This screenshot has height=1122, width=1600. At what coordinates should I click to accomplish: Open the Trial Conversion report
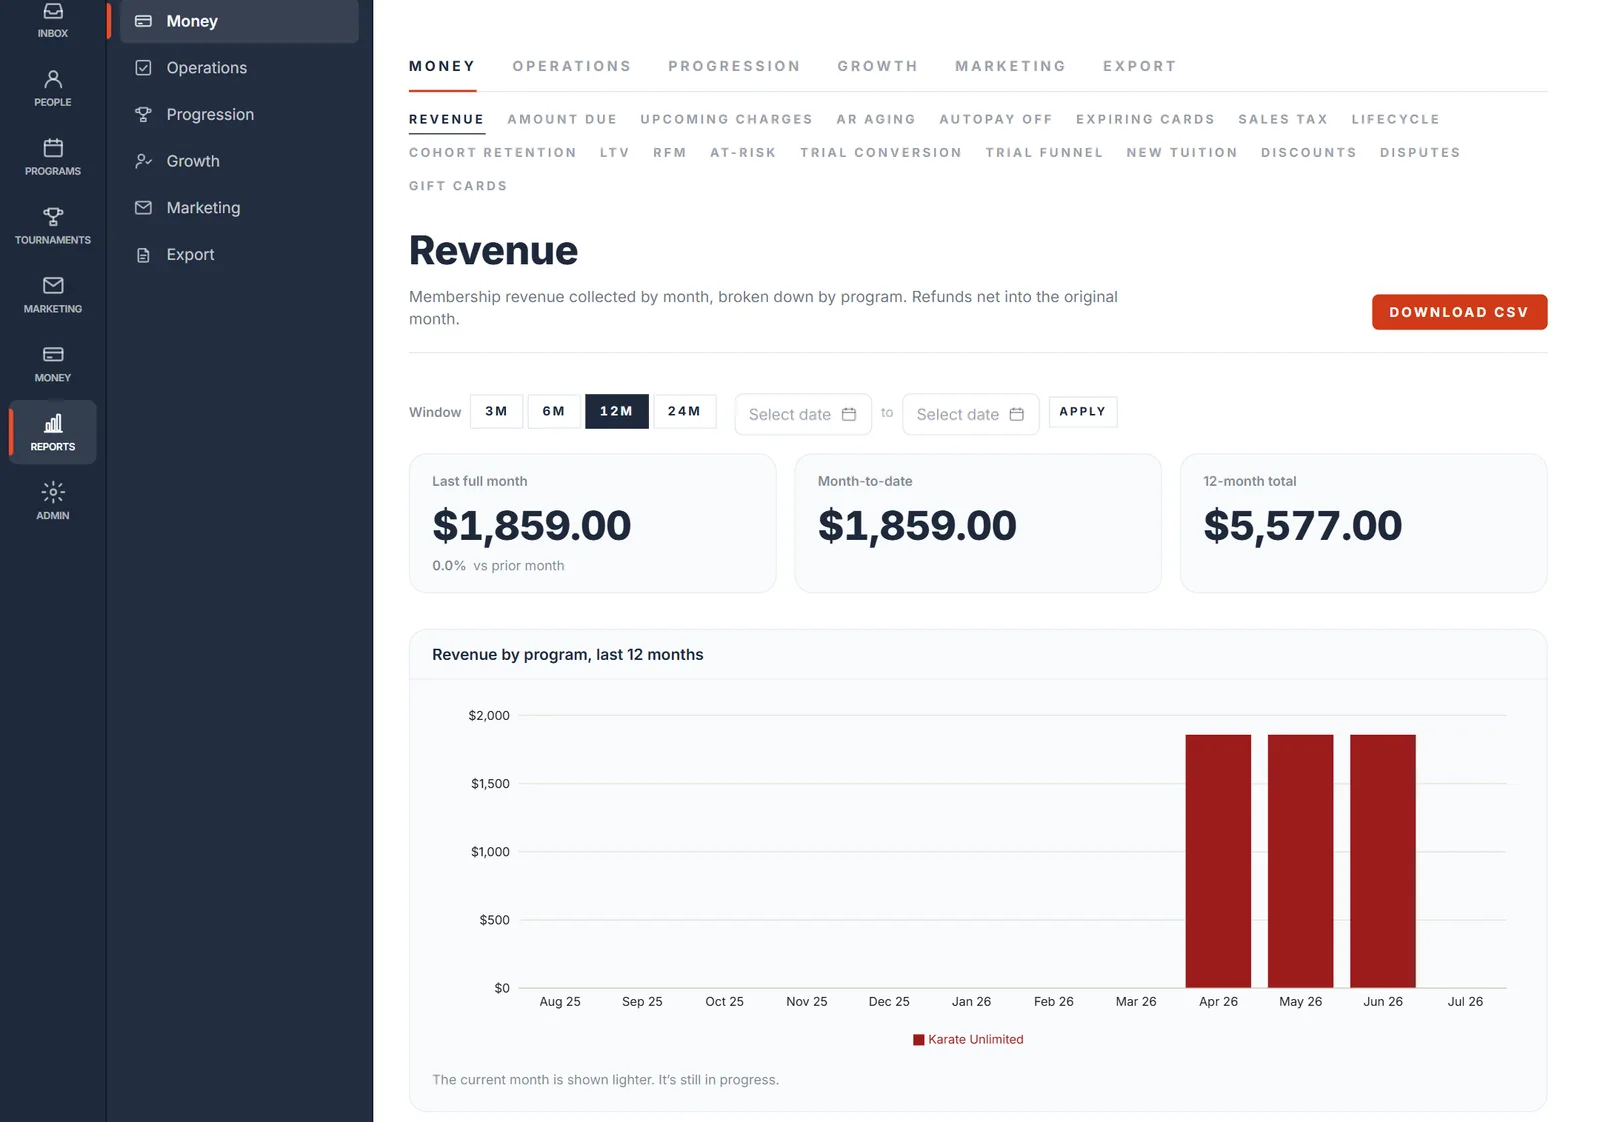pos(881,153)
